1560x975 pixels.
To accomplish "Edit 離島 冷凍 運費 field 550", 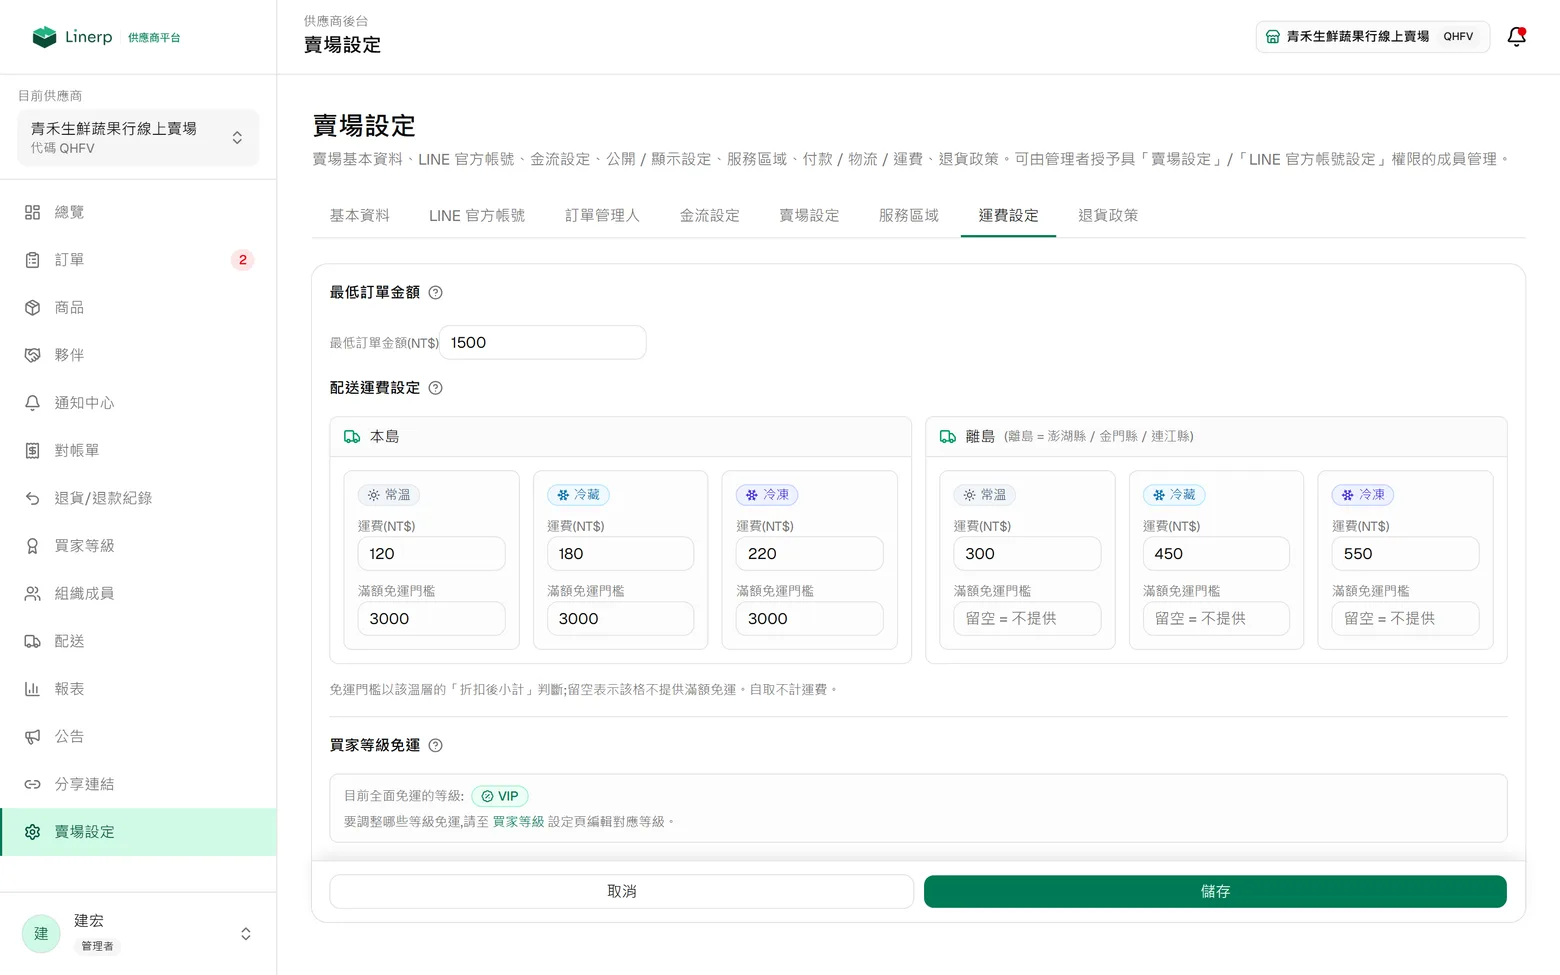I will (x=1405, y=554).
